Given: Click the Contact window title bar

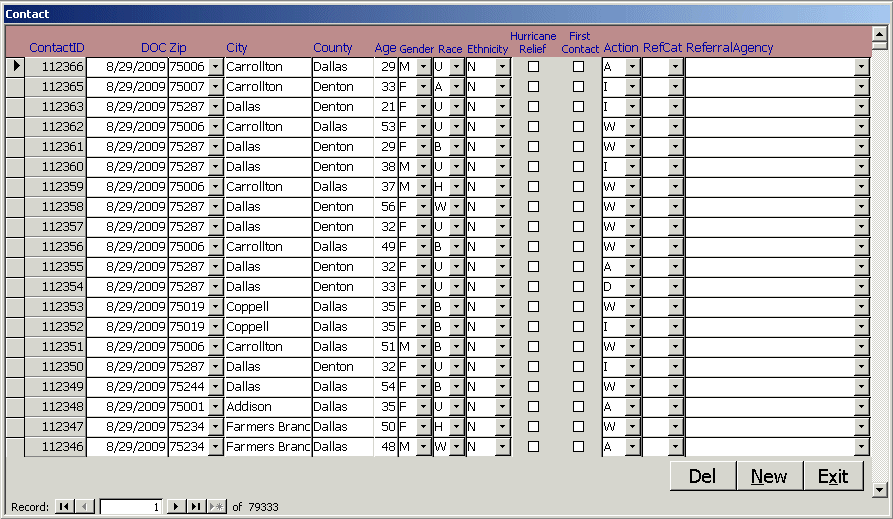Looking at the screenshot, I should click(446, 14).
